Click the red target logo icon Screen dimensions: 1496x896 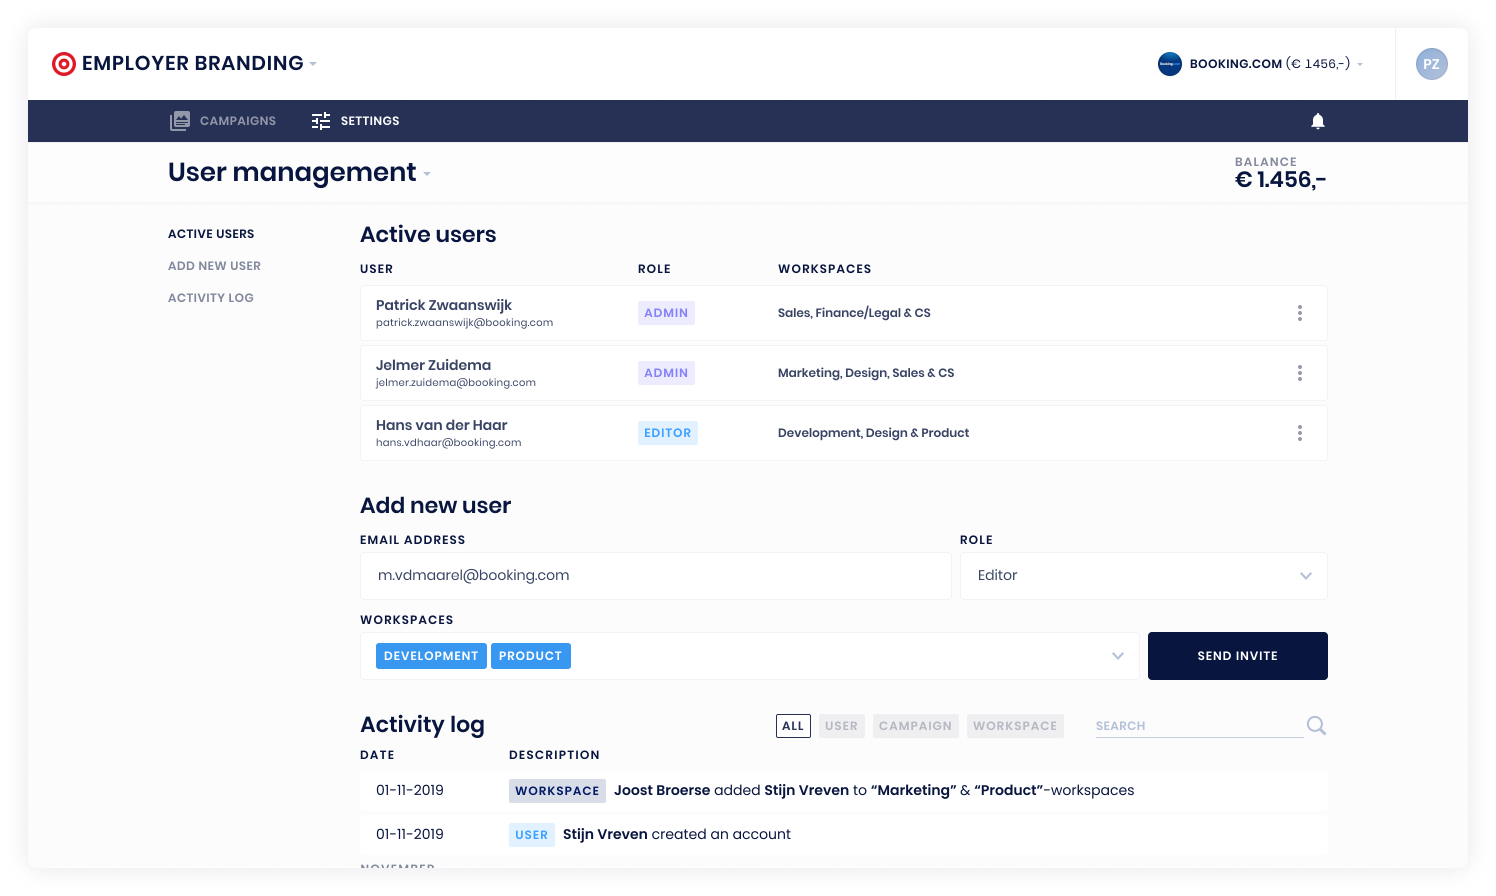(64, 64)
